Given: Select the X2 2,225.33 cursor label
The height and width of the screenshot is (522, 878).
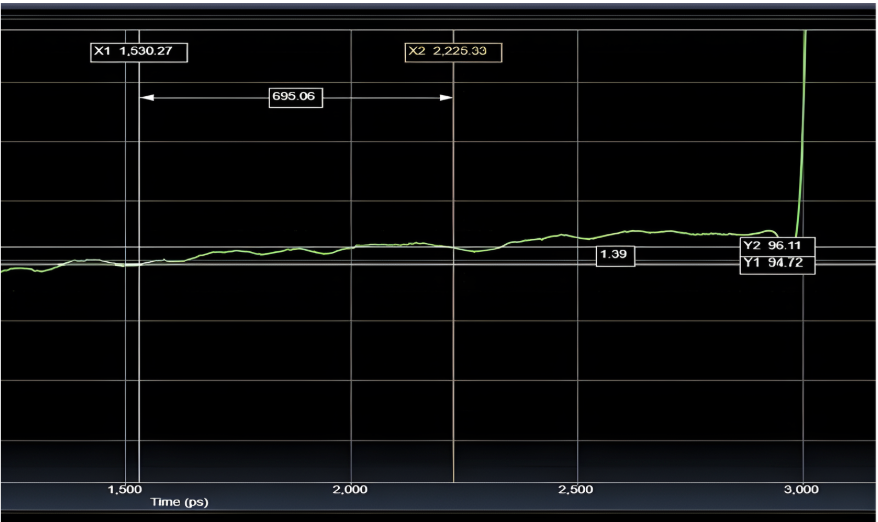Looking at the screenshot, I should (453, 51).
